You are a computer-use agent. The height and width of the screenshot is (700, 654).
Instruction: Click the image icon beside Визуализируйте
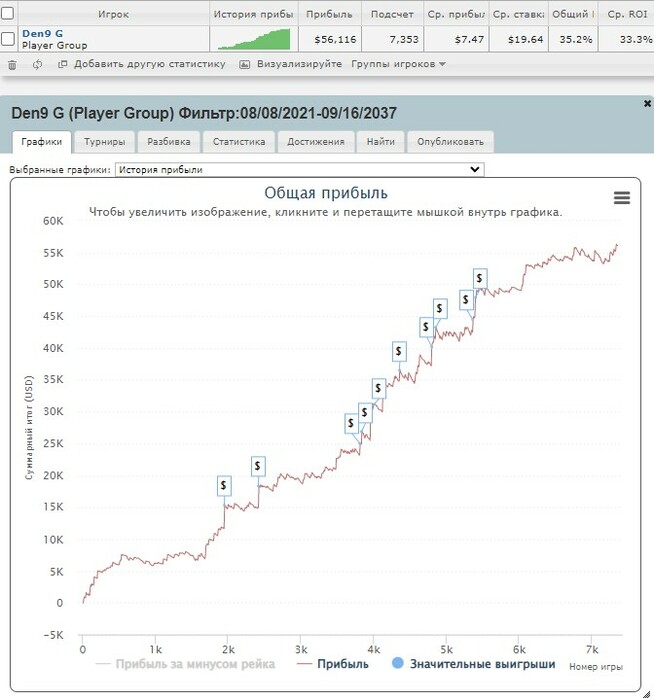244,64
